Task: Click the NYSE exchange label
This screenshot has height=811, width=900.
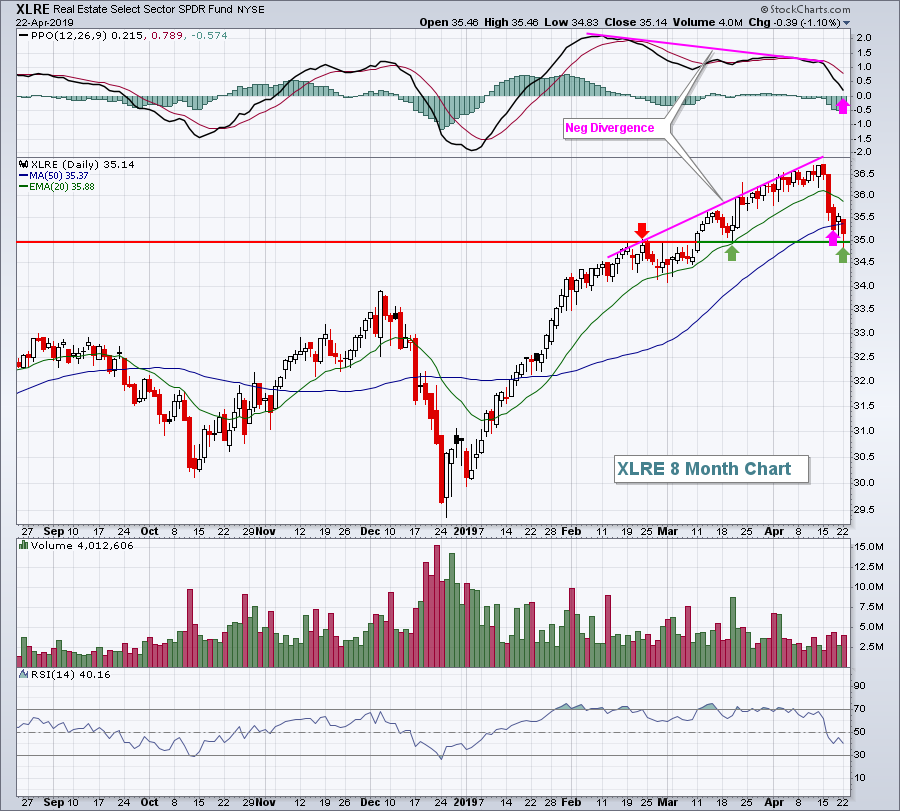Action: coord(251,10)
